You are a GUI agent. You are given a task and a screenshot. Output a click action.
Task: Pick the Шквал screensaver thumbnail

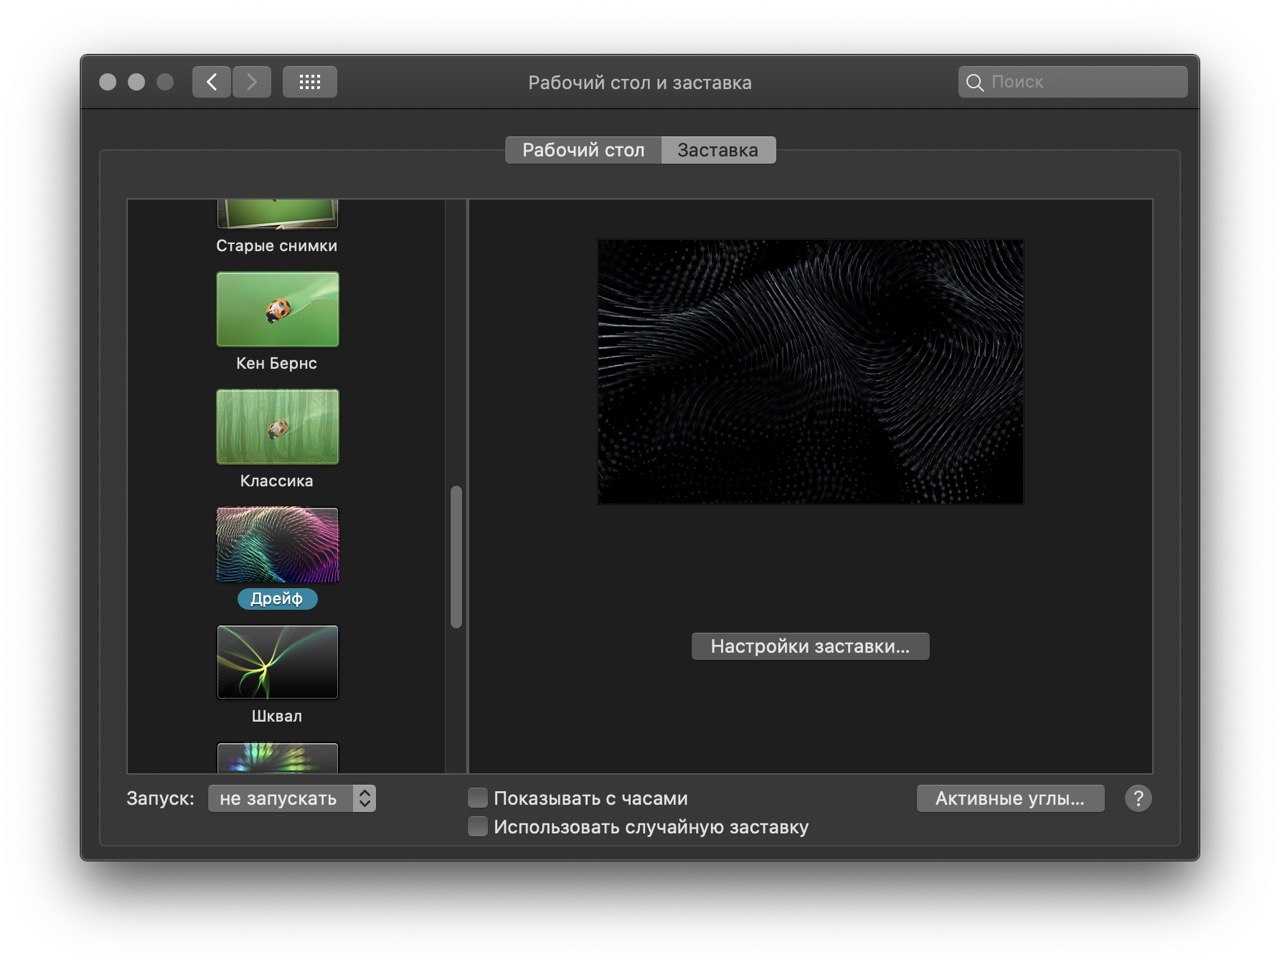click(x=278, y=662)
